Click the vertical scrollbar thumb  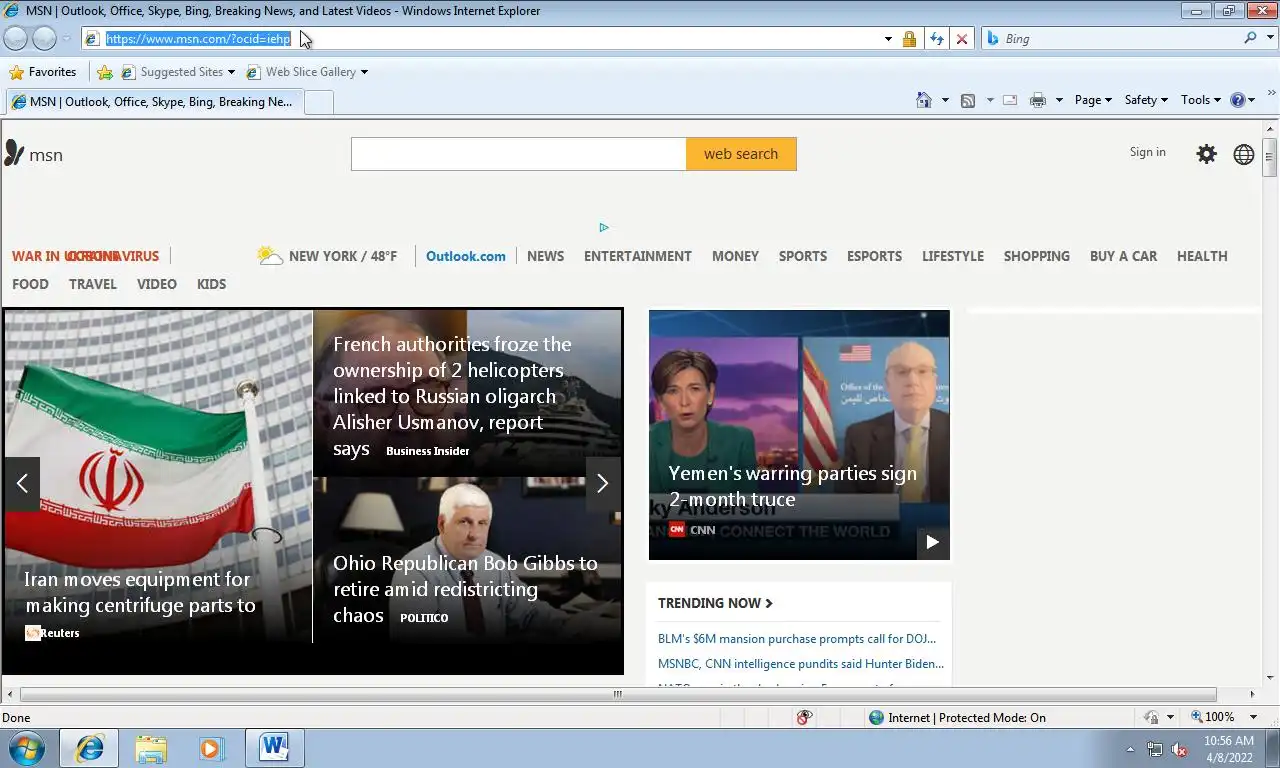(x=1269, y=157)
